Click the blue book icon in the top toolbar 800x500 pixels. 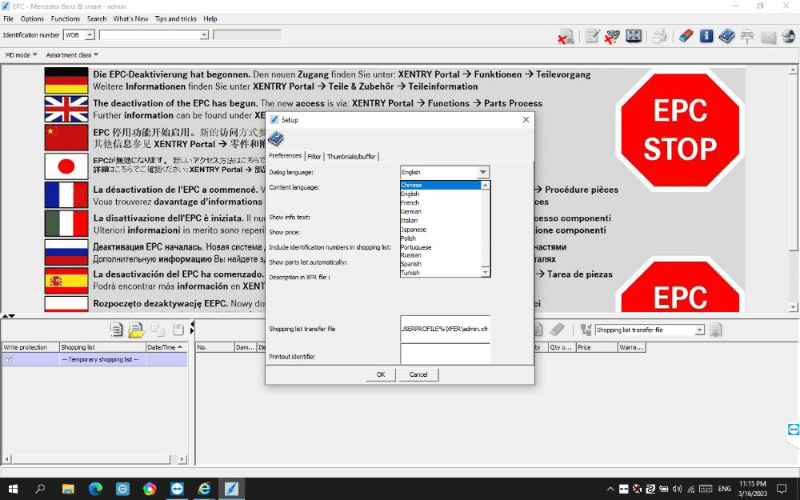pyautogui.click(x=726, y=37)
